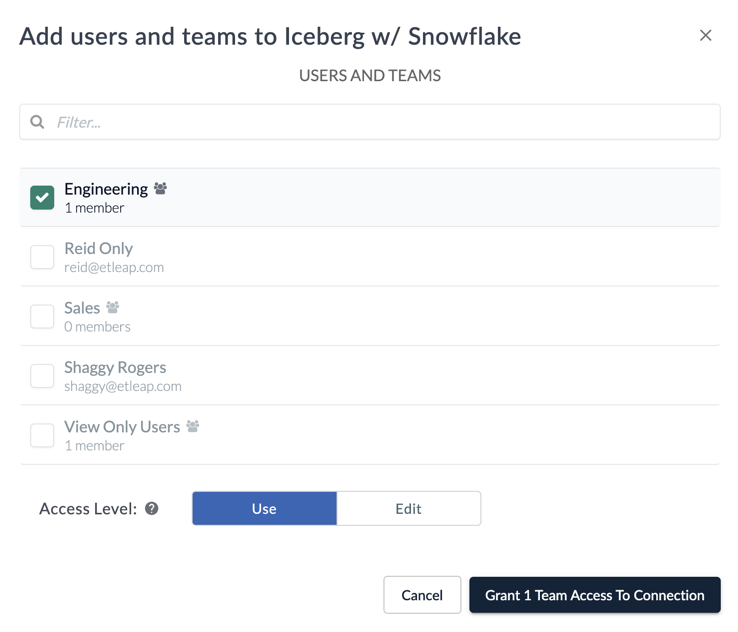Viewport: 738px width, 632px height.
Task: Click the View Only Users name label
Action: point(122,427)
